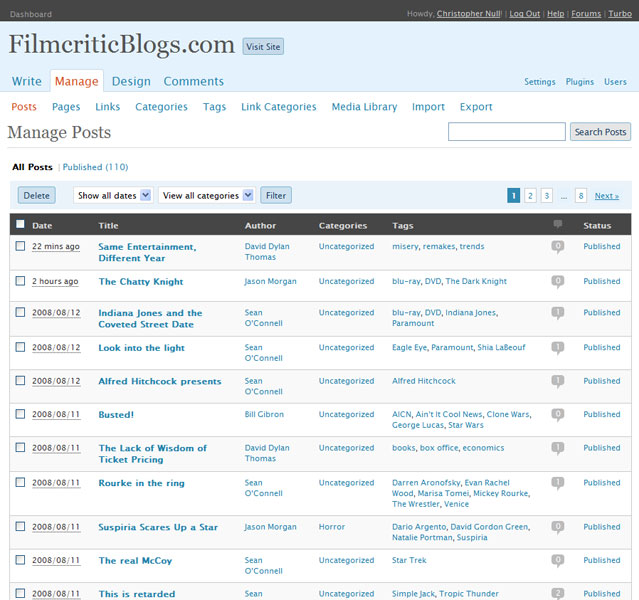The image size is (639, 600).
Task: Click the search posts text field
Action: (506, 132)
